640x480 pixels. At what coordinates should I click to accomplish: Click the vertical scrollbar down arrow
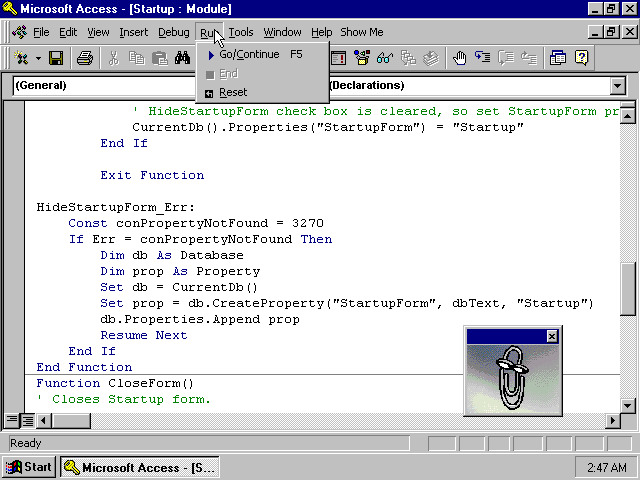tap(628, 405)
